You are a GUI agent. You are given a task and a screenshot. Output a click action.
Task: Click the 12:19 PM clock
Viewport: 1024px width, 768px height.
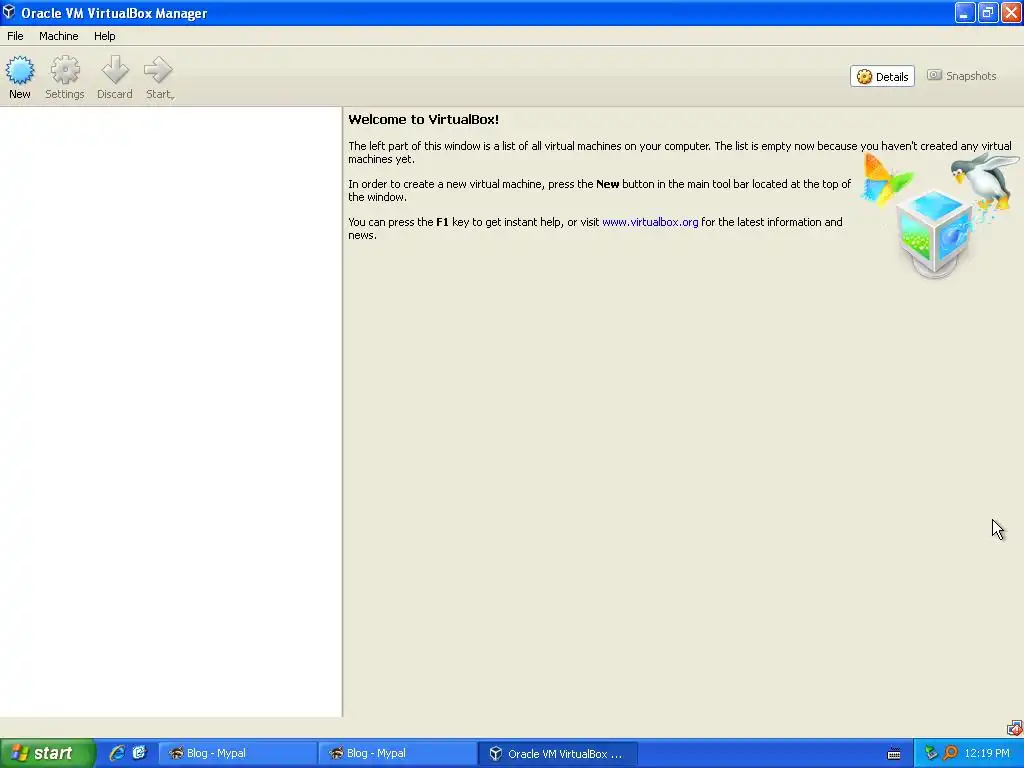click(x=987, y=753)
